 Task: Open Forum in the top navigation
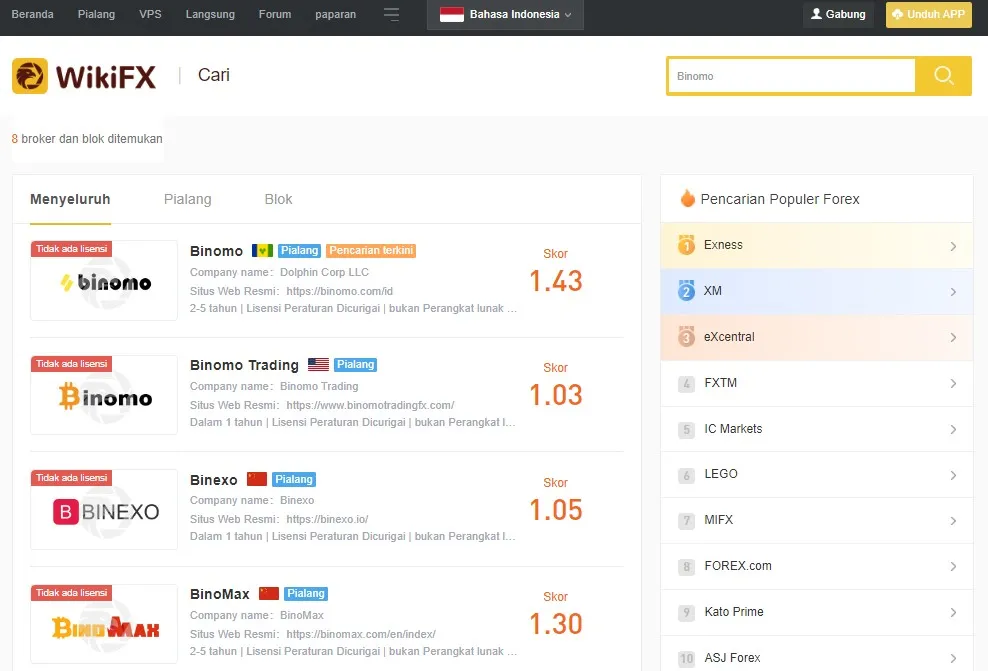pos(275,14)
